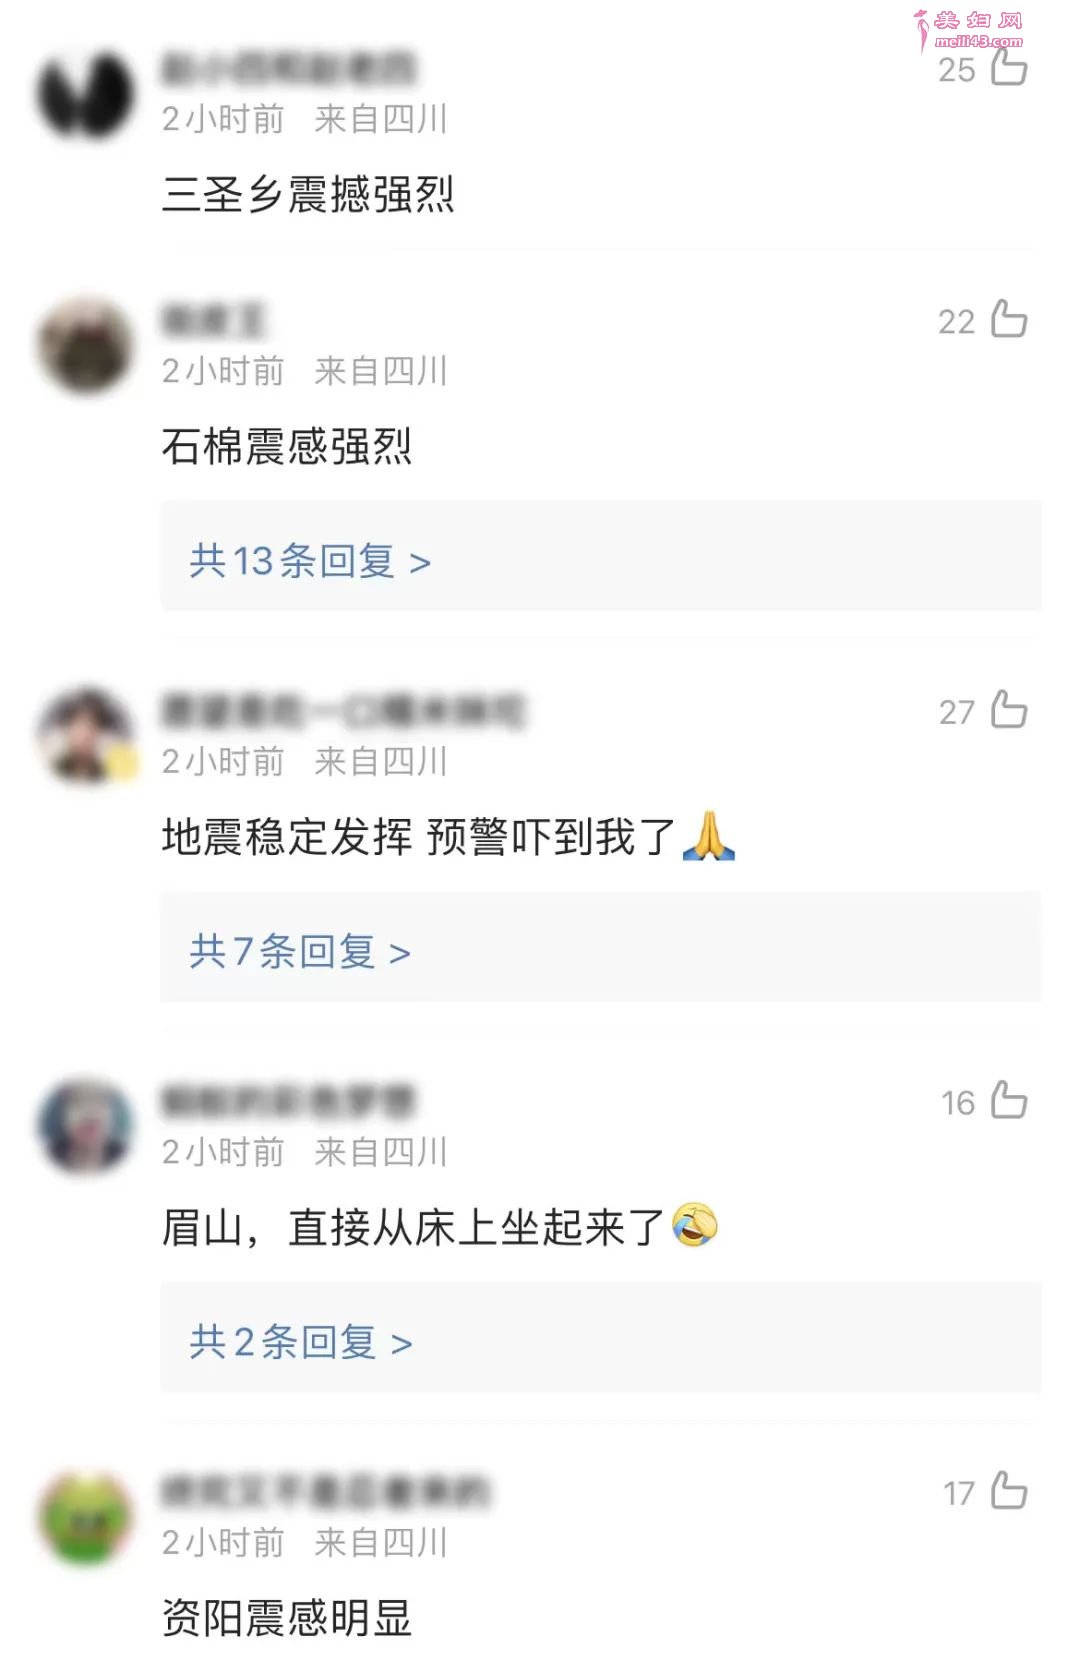Viewport: 1080px width, 1661px height.
Task: Open green frog avatar of 资阳 commenter
Action: (86, 1518)
